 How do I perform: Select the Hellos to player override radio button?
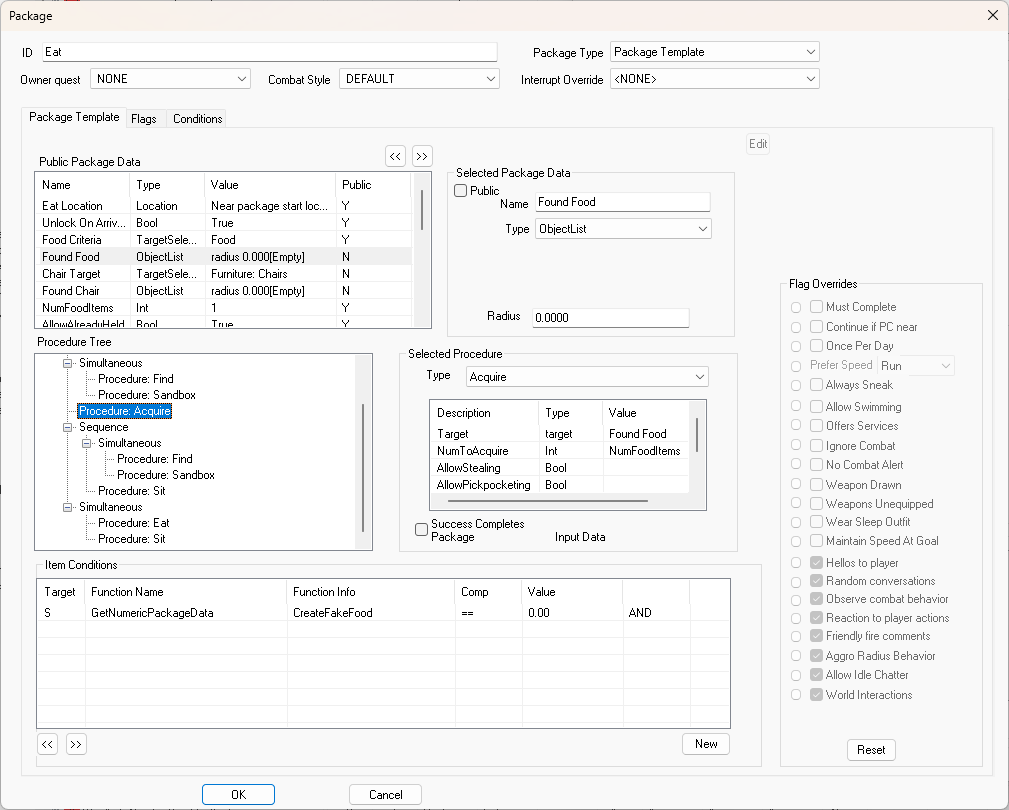796,562
